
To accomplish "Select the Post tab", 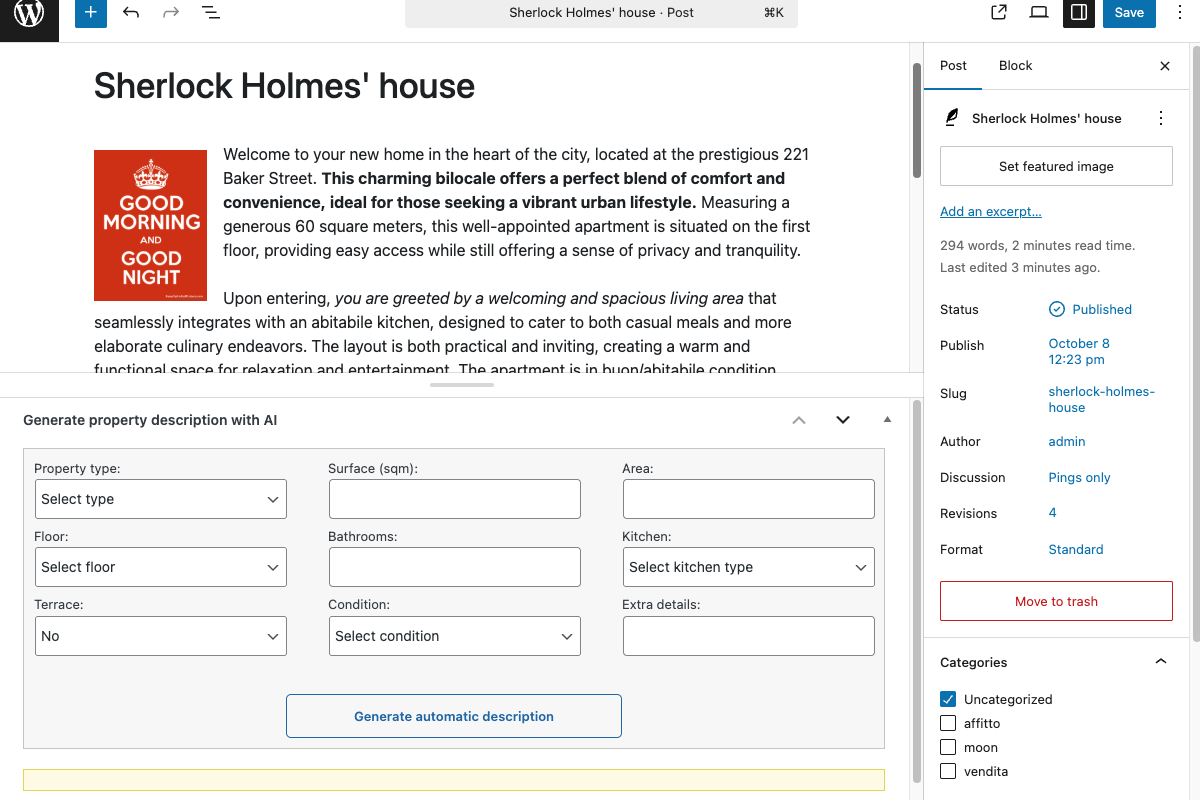I will pos(953,65).
